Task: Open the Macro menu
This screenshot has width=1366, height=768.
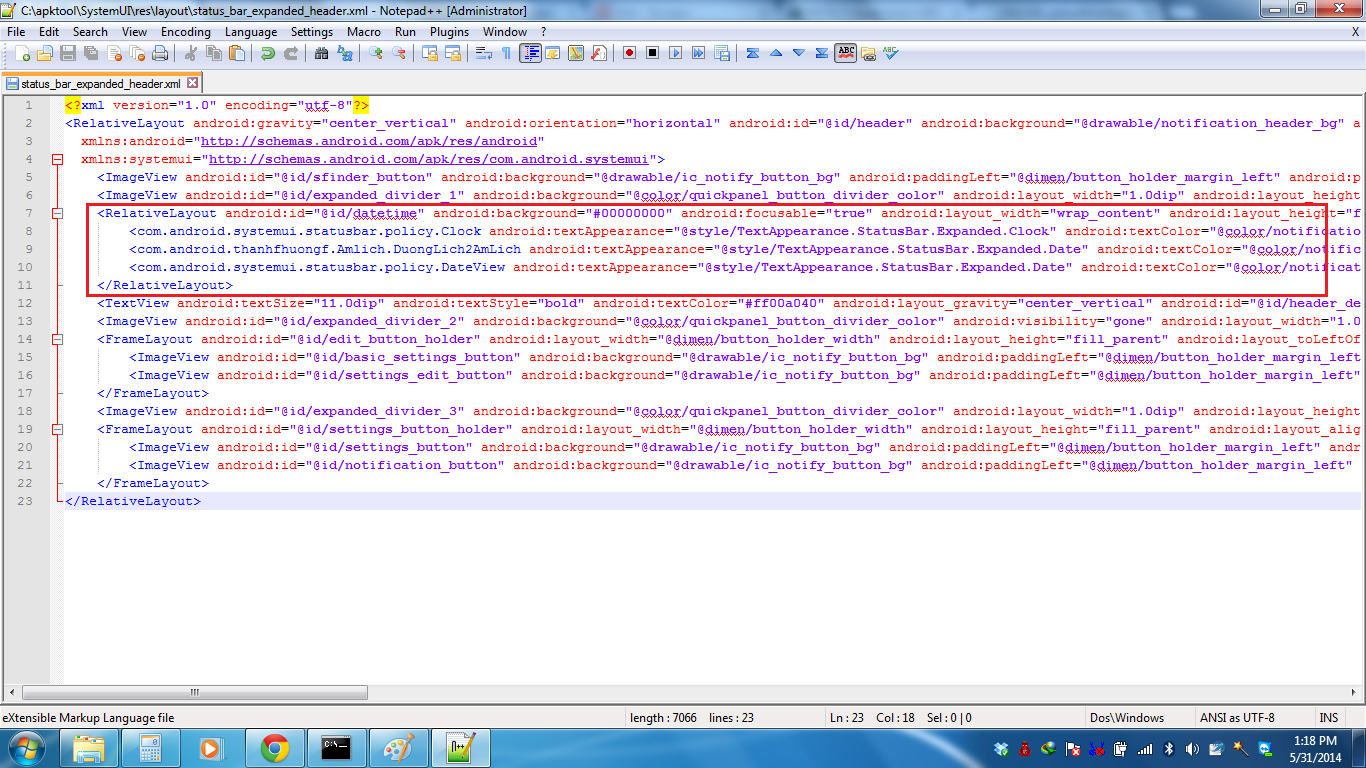Action: (364, 31)
